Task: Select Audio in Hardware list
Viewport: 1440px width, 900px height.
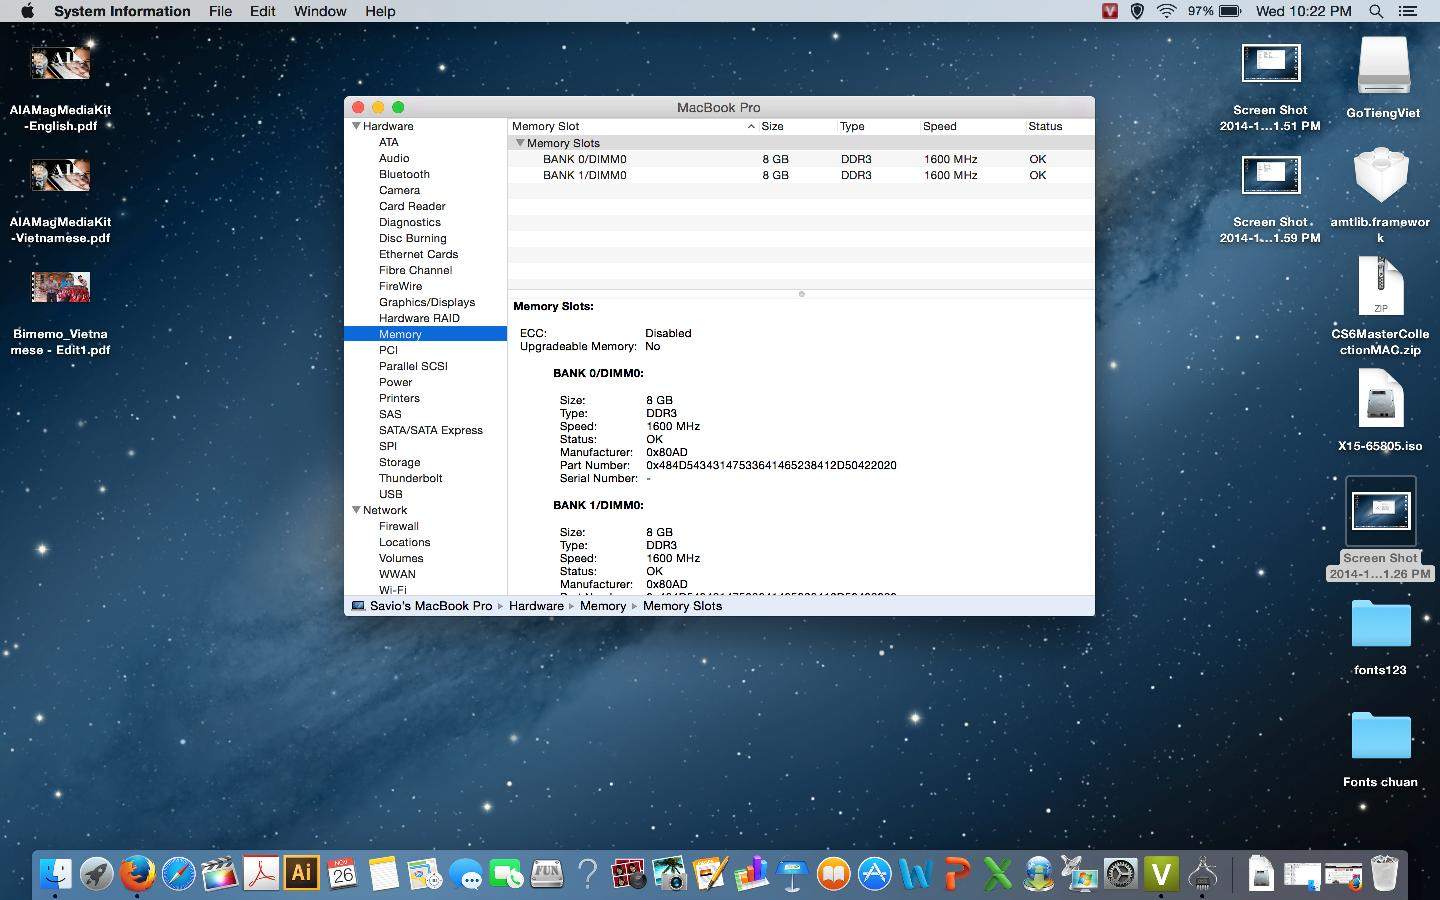Action: 394,158
